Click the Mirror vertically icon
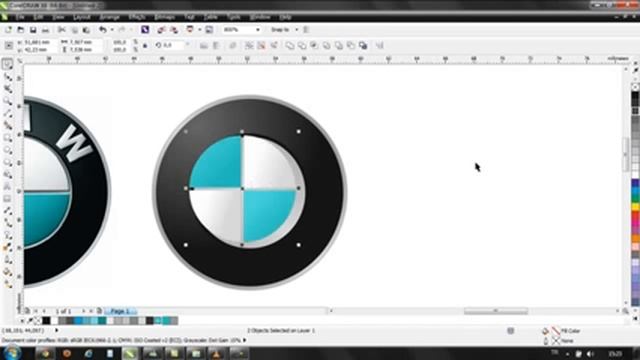640x360 pixels. tap(216, 45)
